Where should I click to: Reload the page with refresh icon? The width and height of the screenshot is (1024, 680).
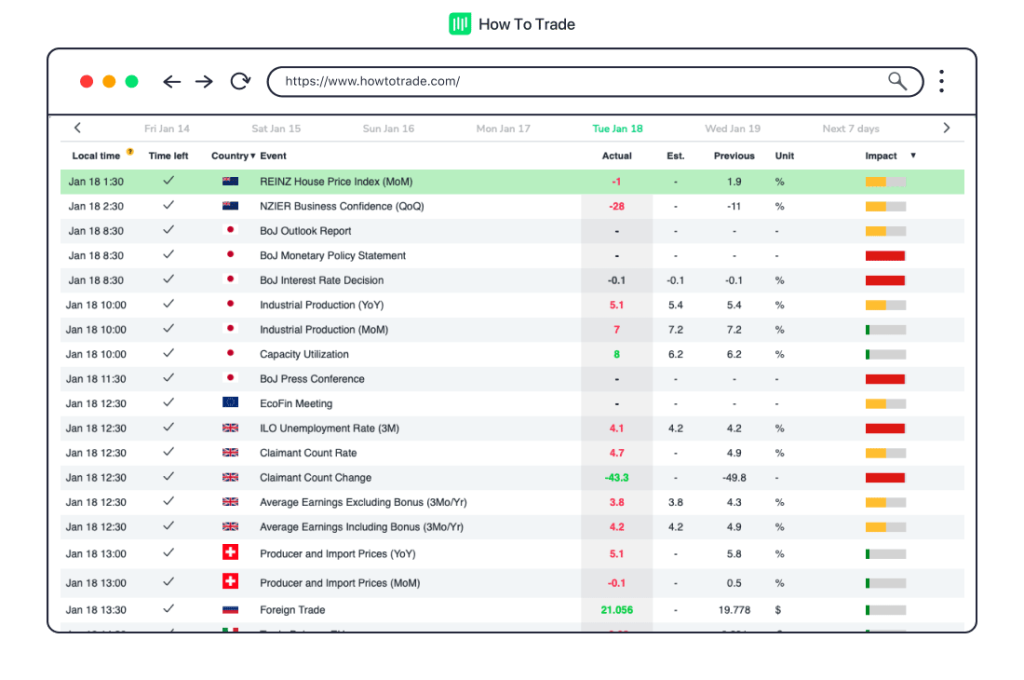(240, 82)
